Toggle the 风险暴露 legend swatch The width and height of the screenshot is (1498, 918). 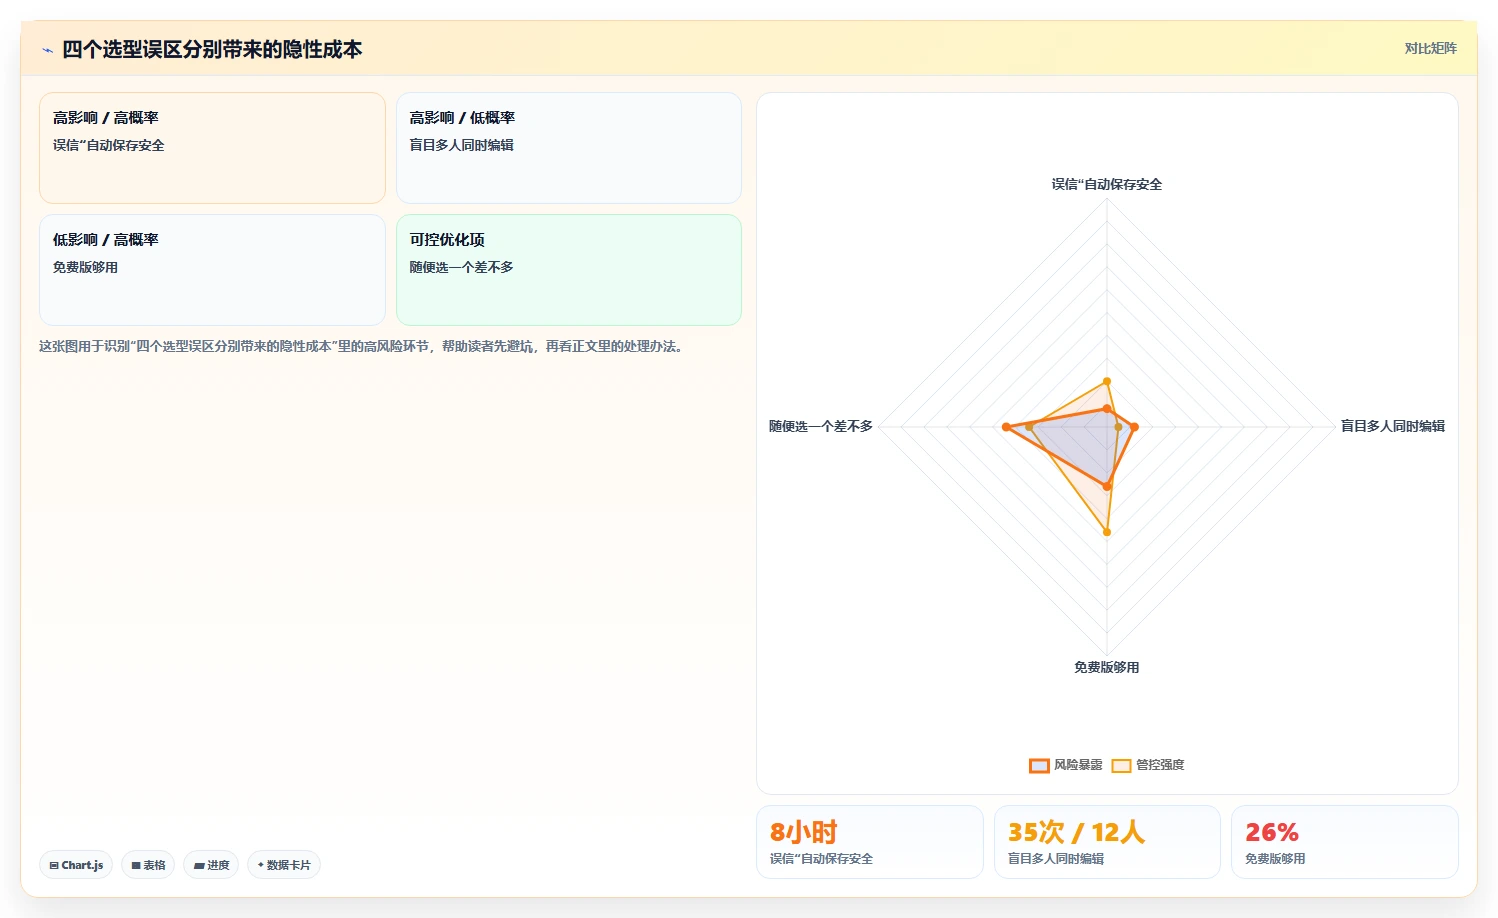pyautogui.click(x=1039, y=766)
